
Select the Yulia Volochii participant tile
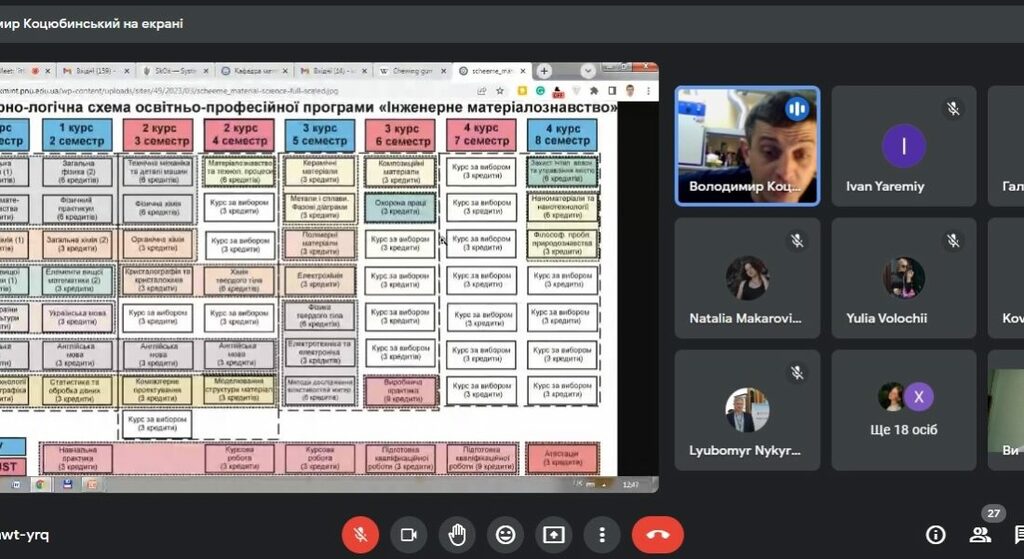904,278
